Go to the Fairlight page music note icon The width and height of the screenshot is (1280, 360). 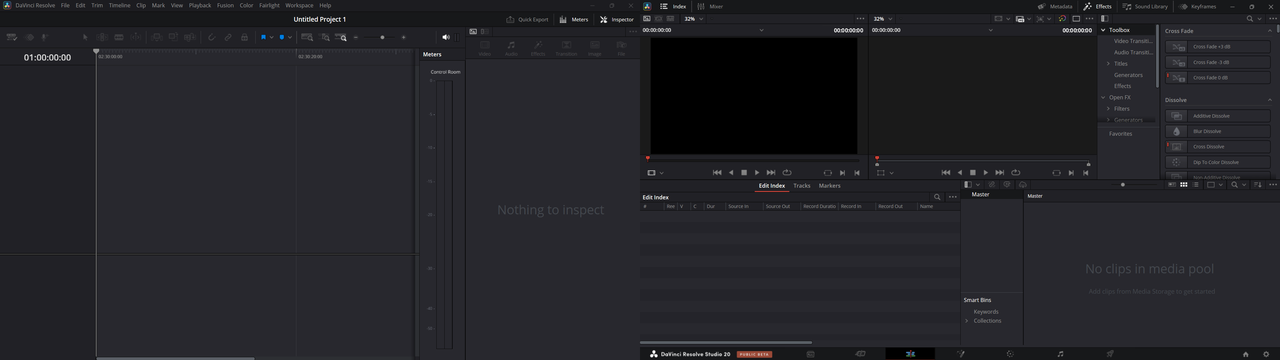coord(1060,354)
